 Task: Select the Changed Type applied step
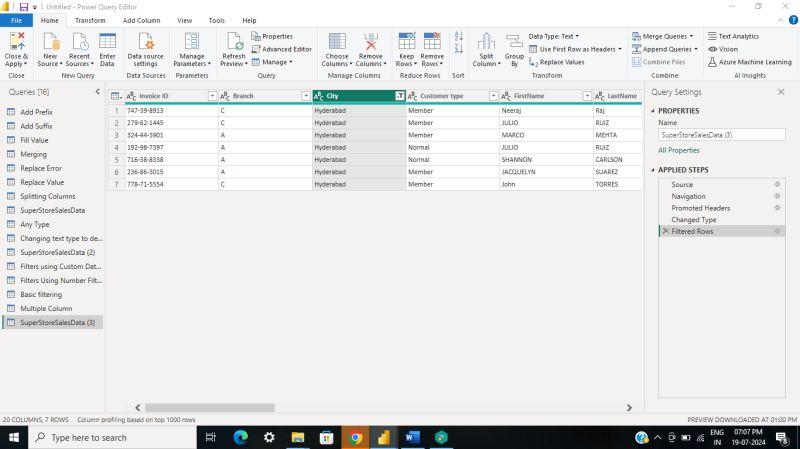click(693, 219)
